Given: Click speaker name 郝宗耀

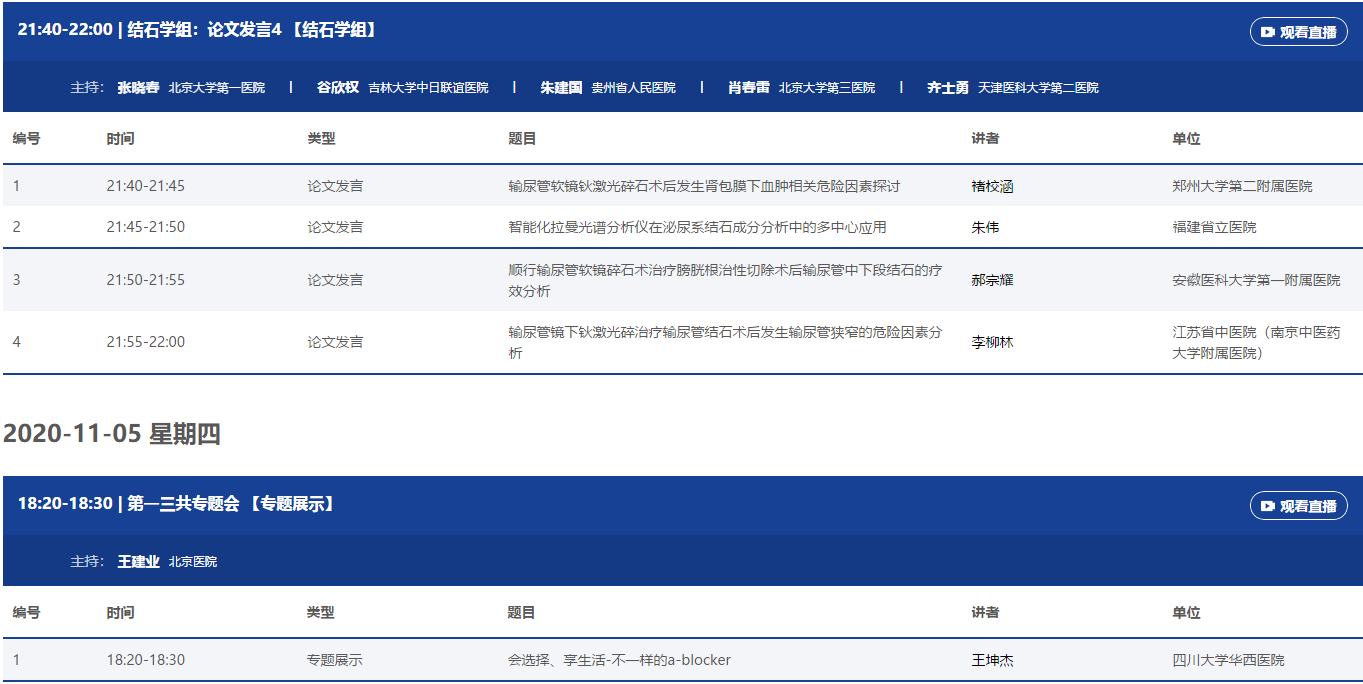Looking at the screenshot, I should [x=992, y=280].
